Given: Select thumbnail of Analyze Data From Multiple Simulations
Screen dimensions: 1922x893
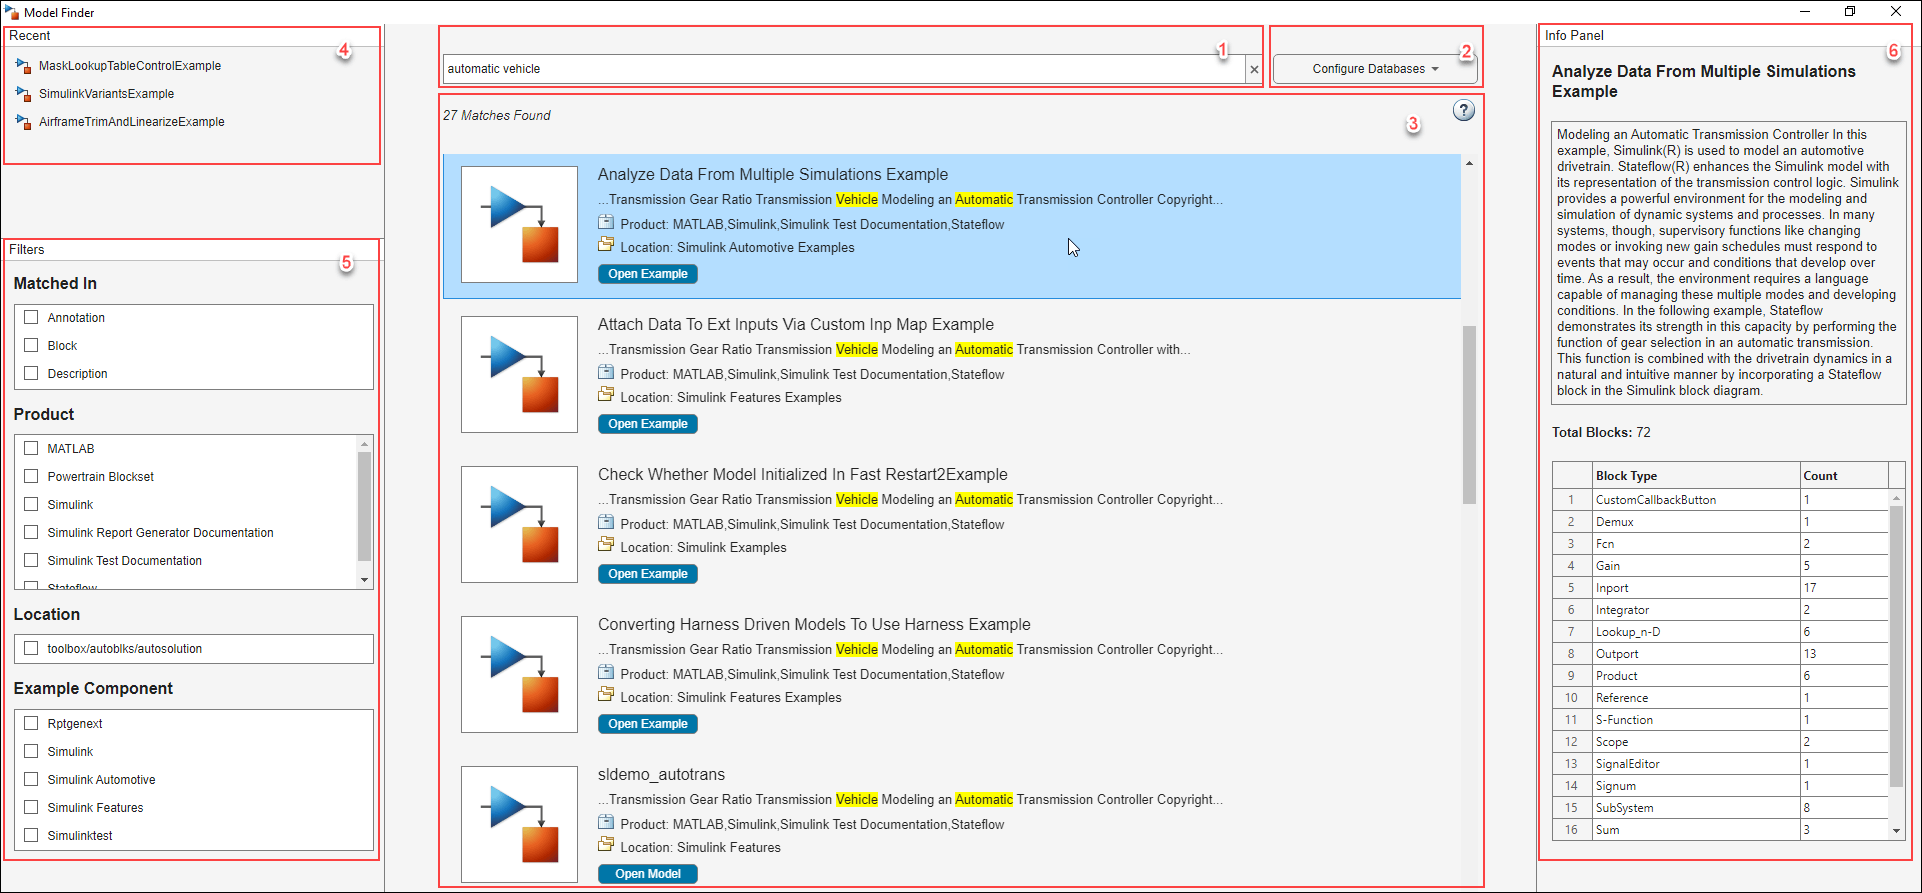Looking at the screenshot, I should click(519, 224).
